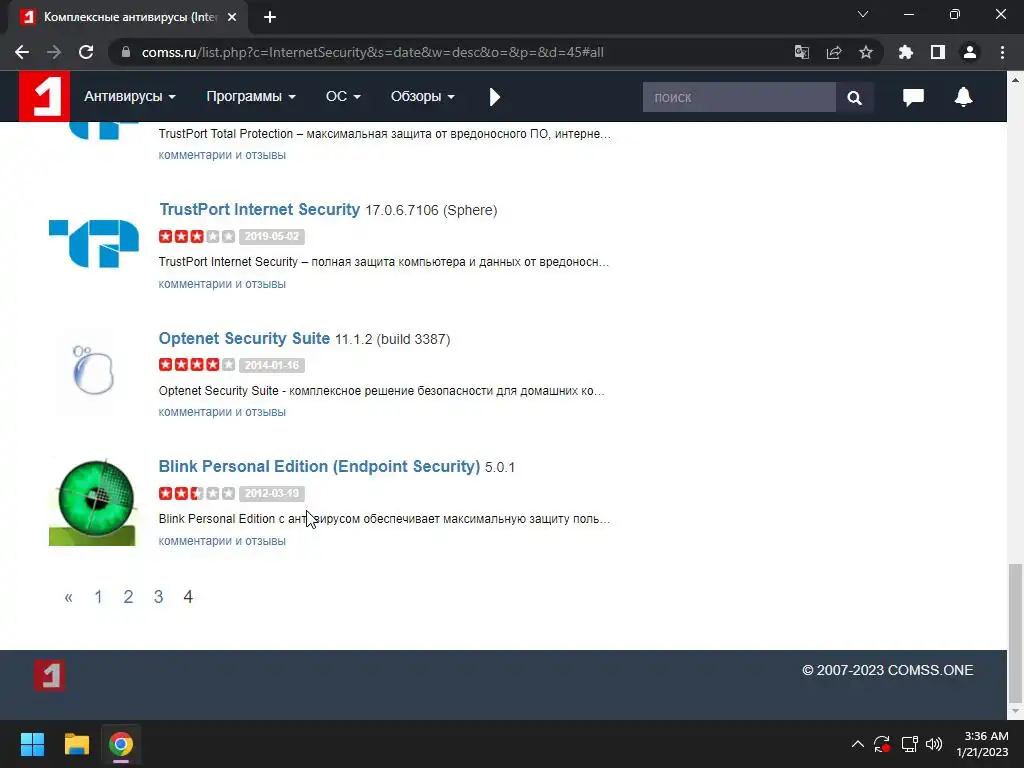
Task: Click the Share page icon
Action: click(x=834, y=52)
